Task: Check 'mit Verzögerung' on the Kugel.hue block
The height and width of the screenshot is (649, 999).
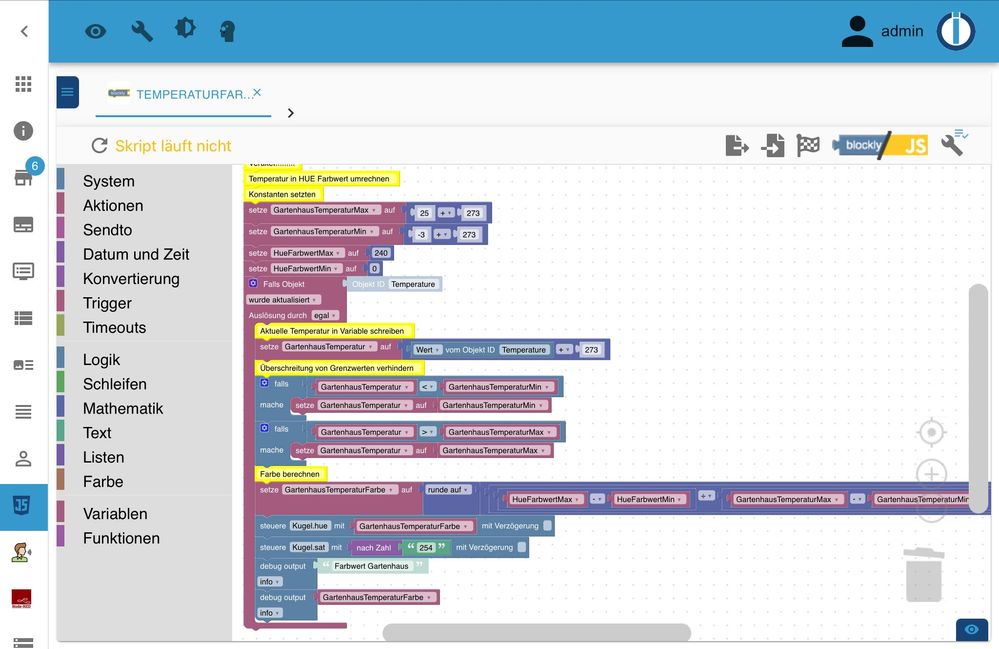Action: coord(548,526)
